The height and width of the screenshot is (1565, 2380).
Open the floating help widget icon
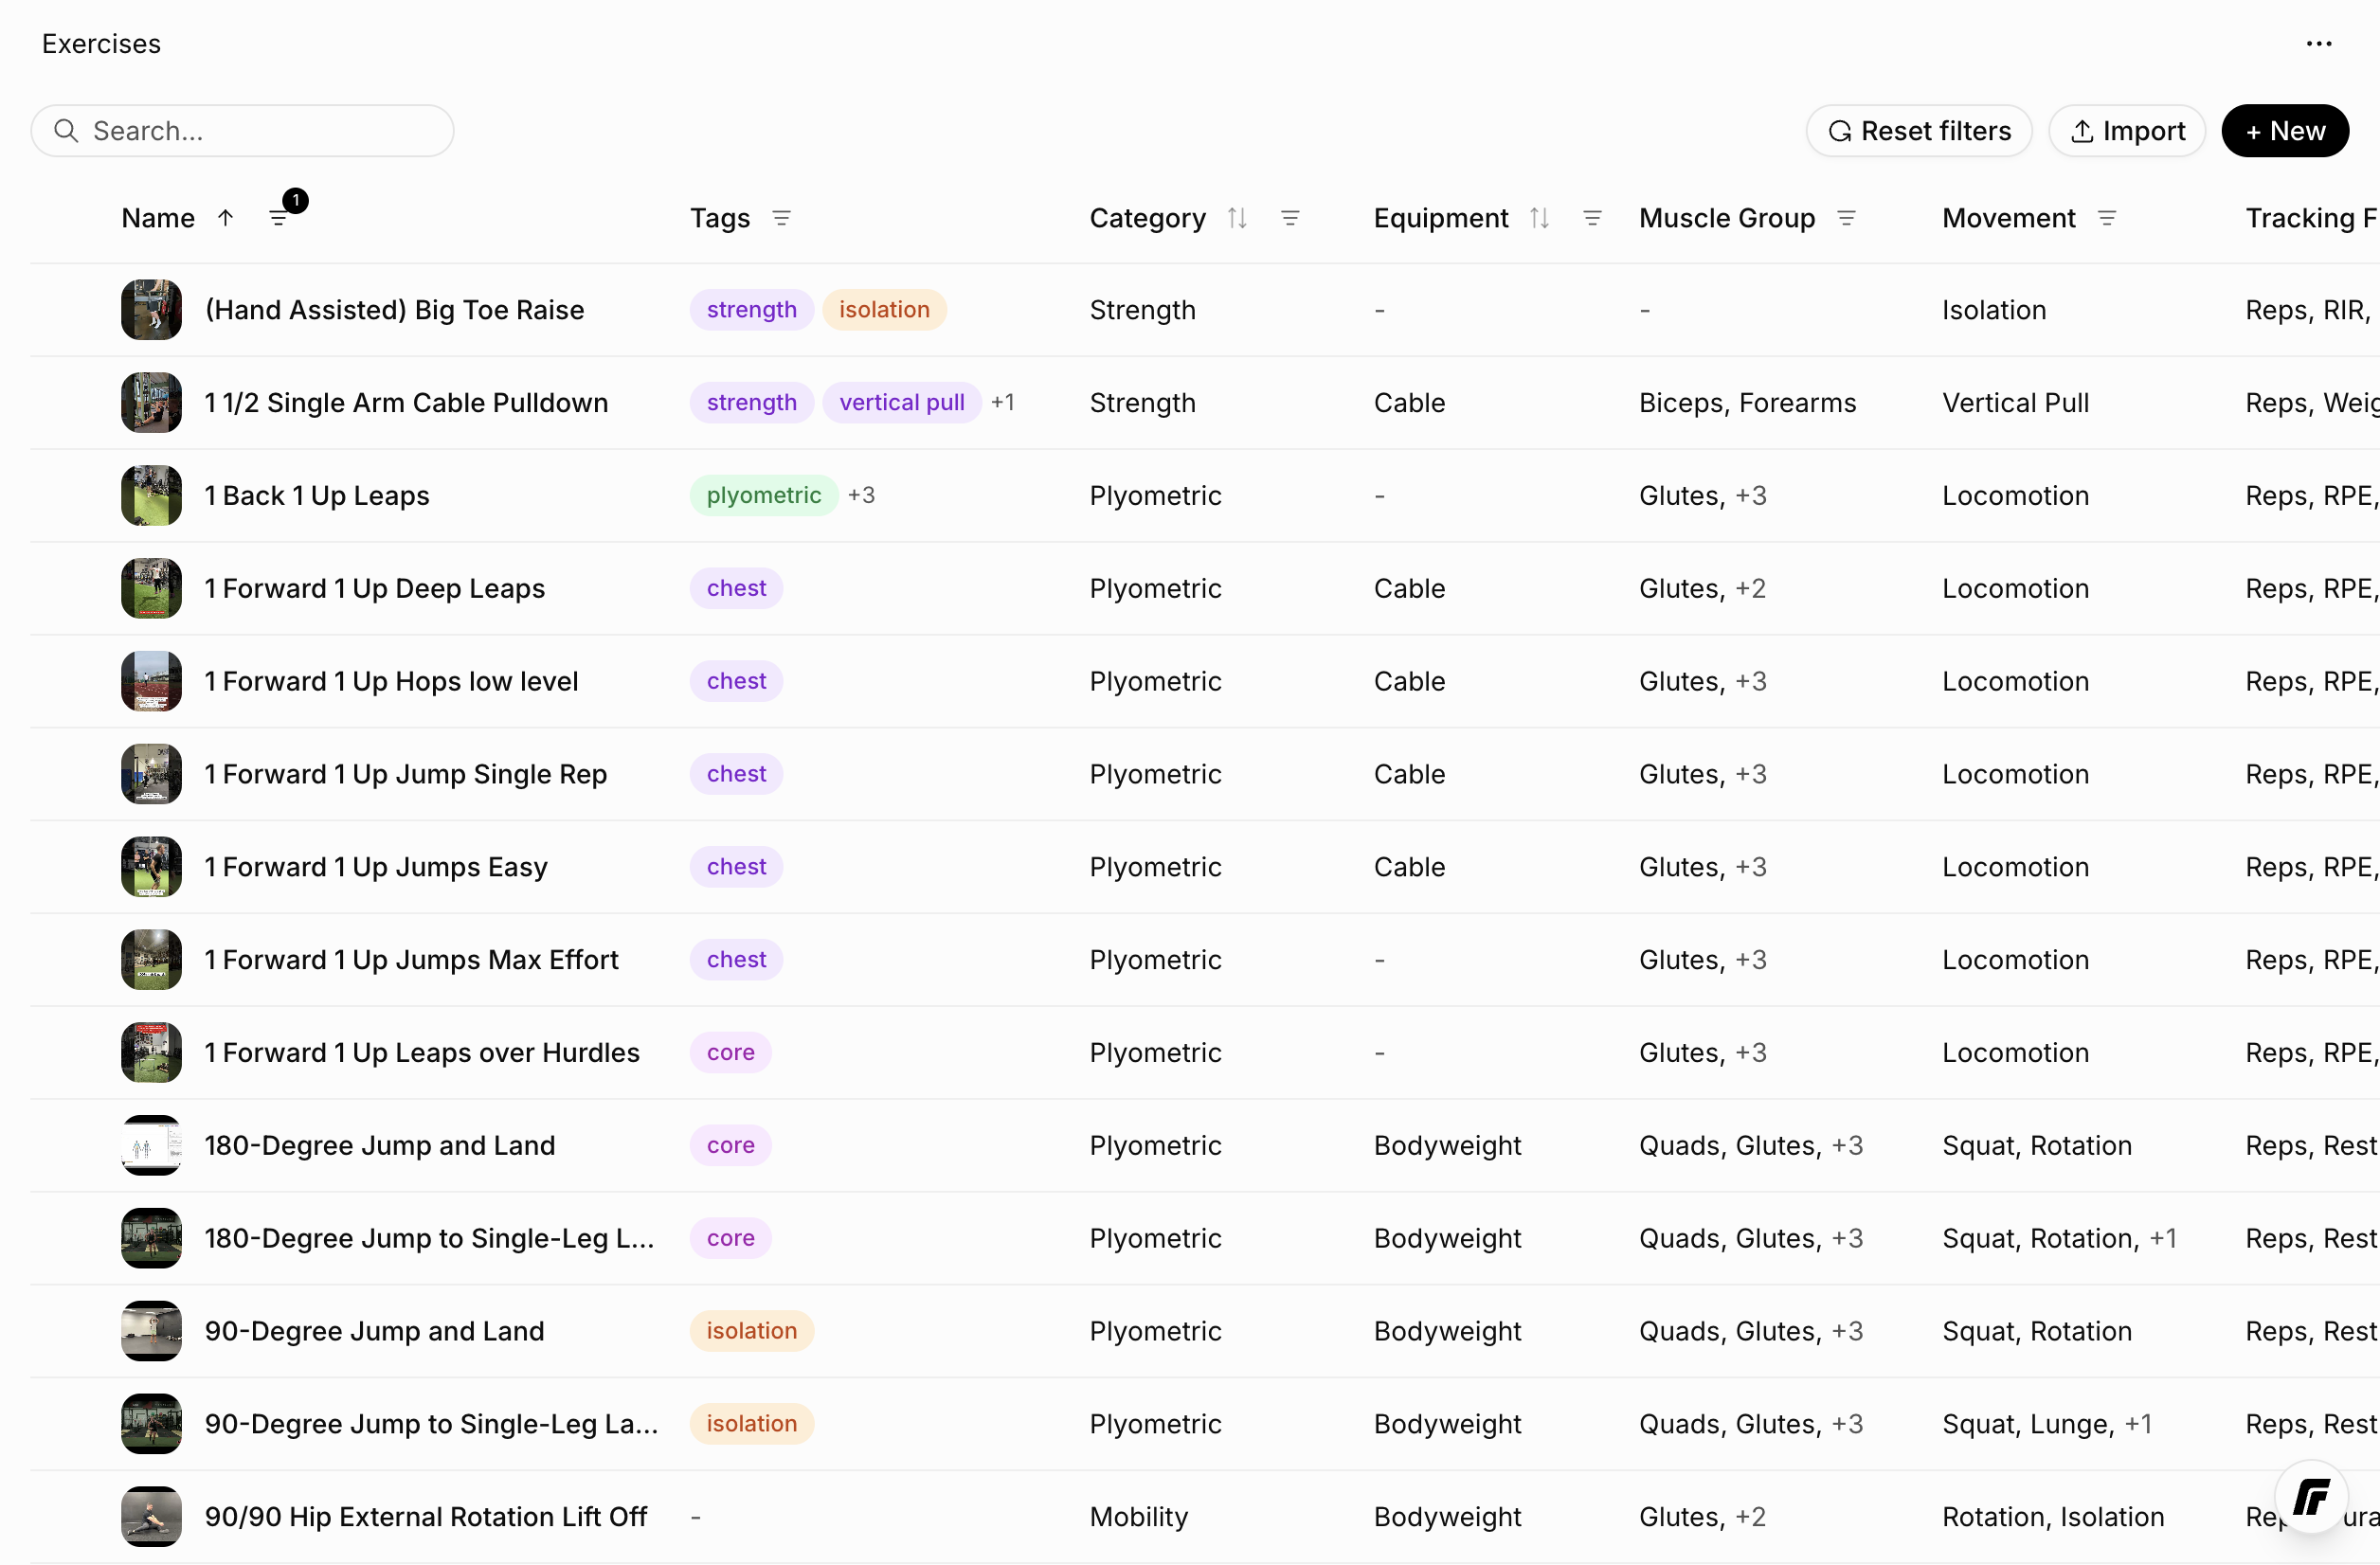click(x=2310, y=1497)
